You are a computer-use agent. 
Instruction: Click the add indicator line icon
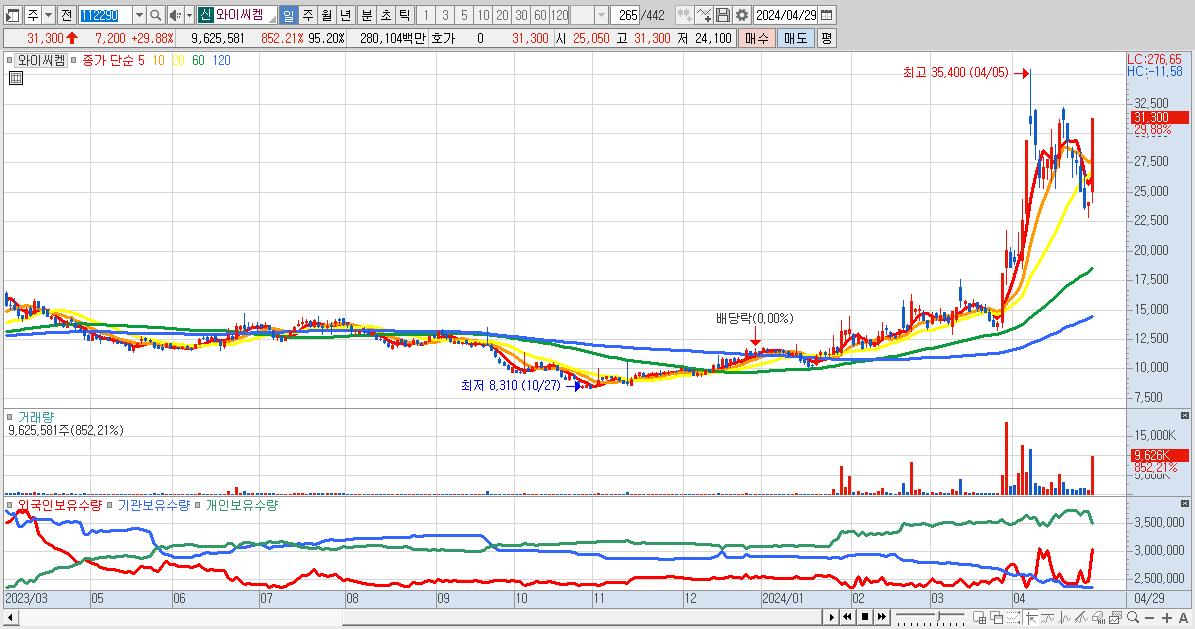(703, 15)
